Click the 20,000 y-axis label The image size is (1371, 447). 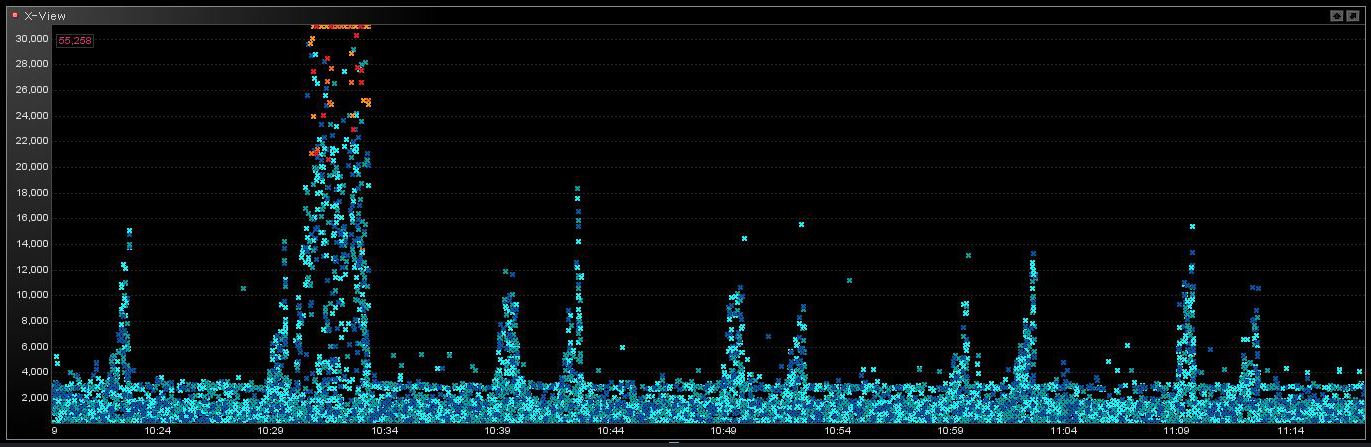pos(31,167)
